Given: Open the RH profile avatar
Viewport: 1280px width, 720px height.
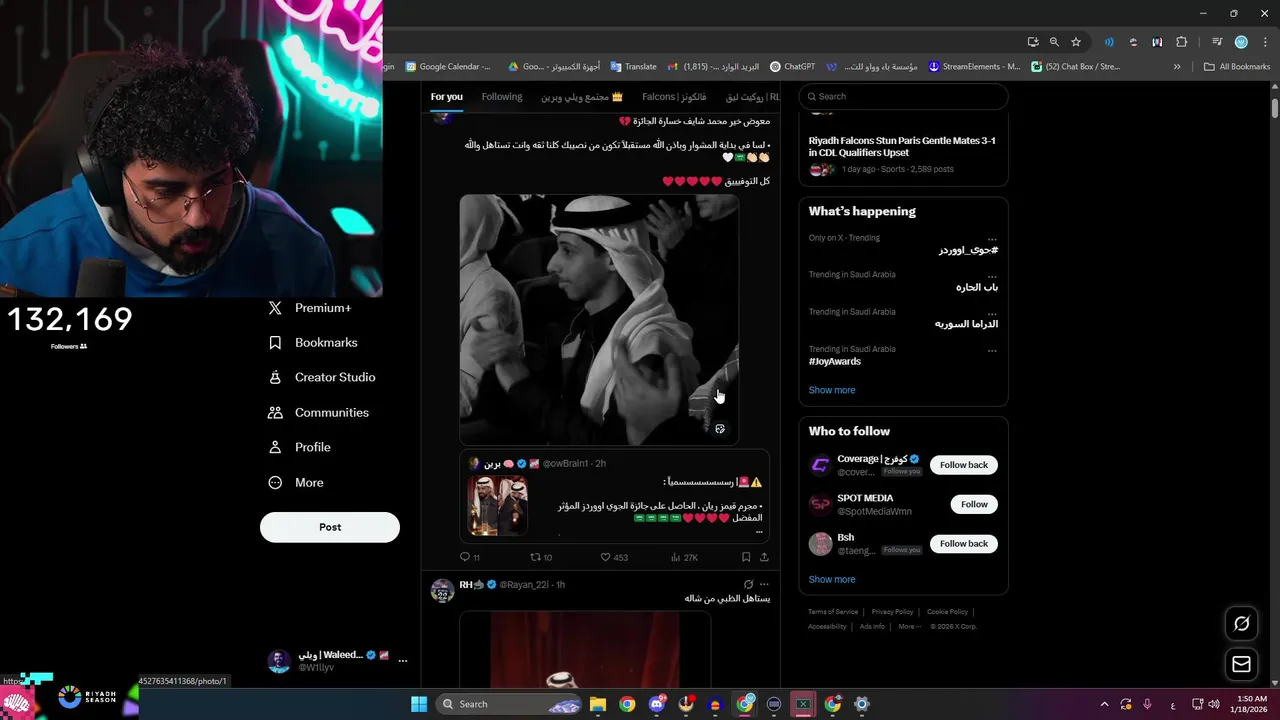Looking at the screenshot, I should coord(442,590).
